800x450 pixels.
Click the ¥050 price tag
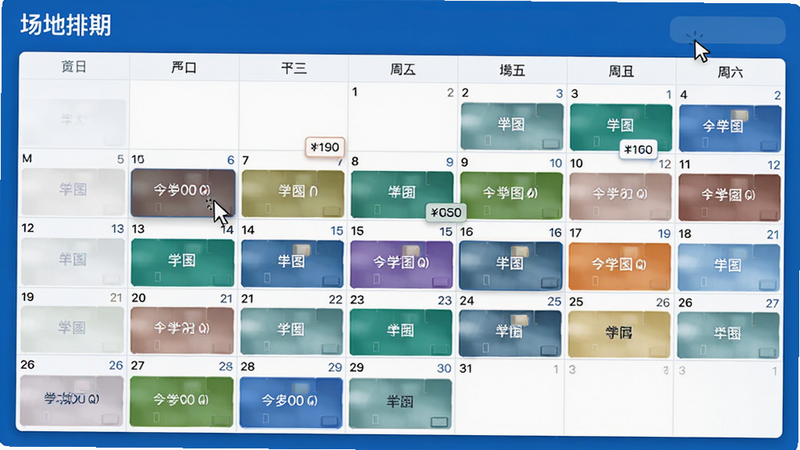tap(445, 212)
